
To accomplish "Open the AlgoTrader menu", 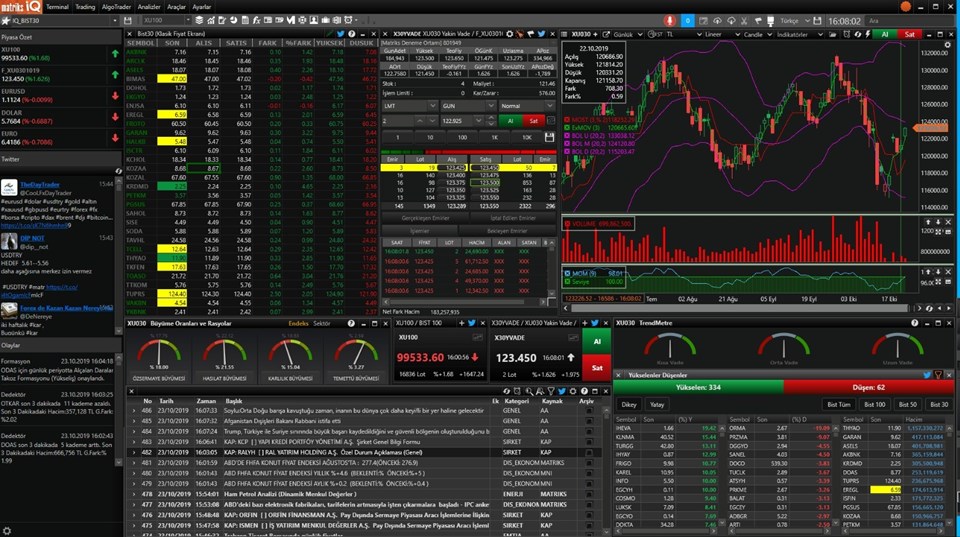I will 117,6.
